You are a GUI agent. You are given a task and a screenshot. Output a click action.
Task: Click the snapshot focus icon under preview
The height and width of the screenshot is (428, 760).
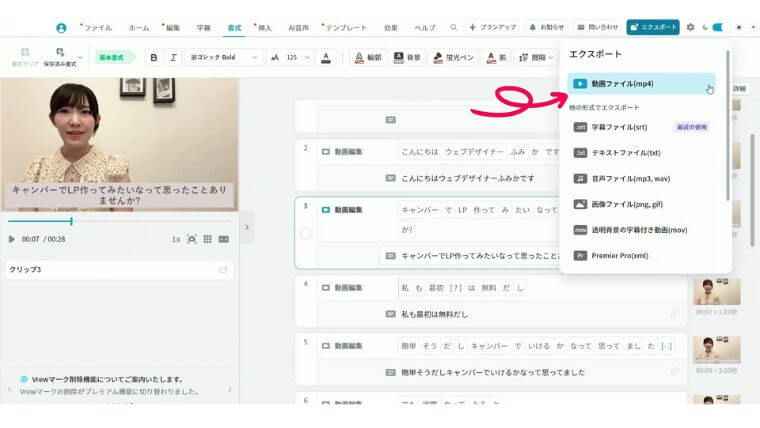coord(192,239)
